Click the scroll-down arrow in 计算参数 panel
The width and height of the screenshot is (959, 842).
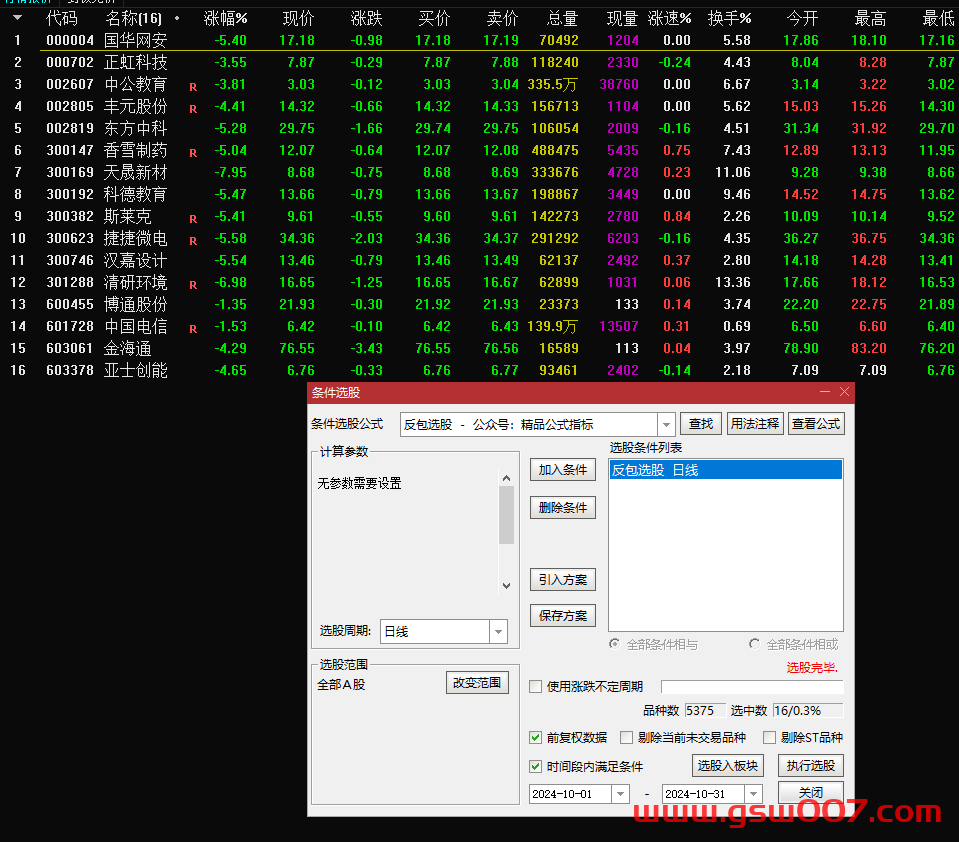pyautogui.click(x=506, y=586)
